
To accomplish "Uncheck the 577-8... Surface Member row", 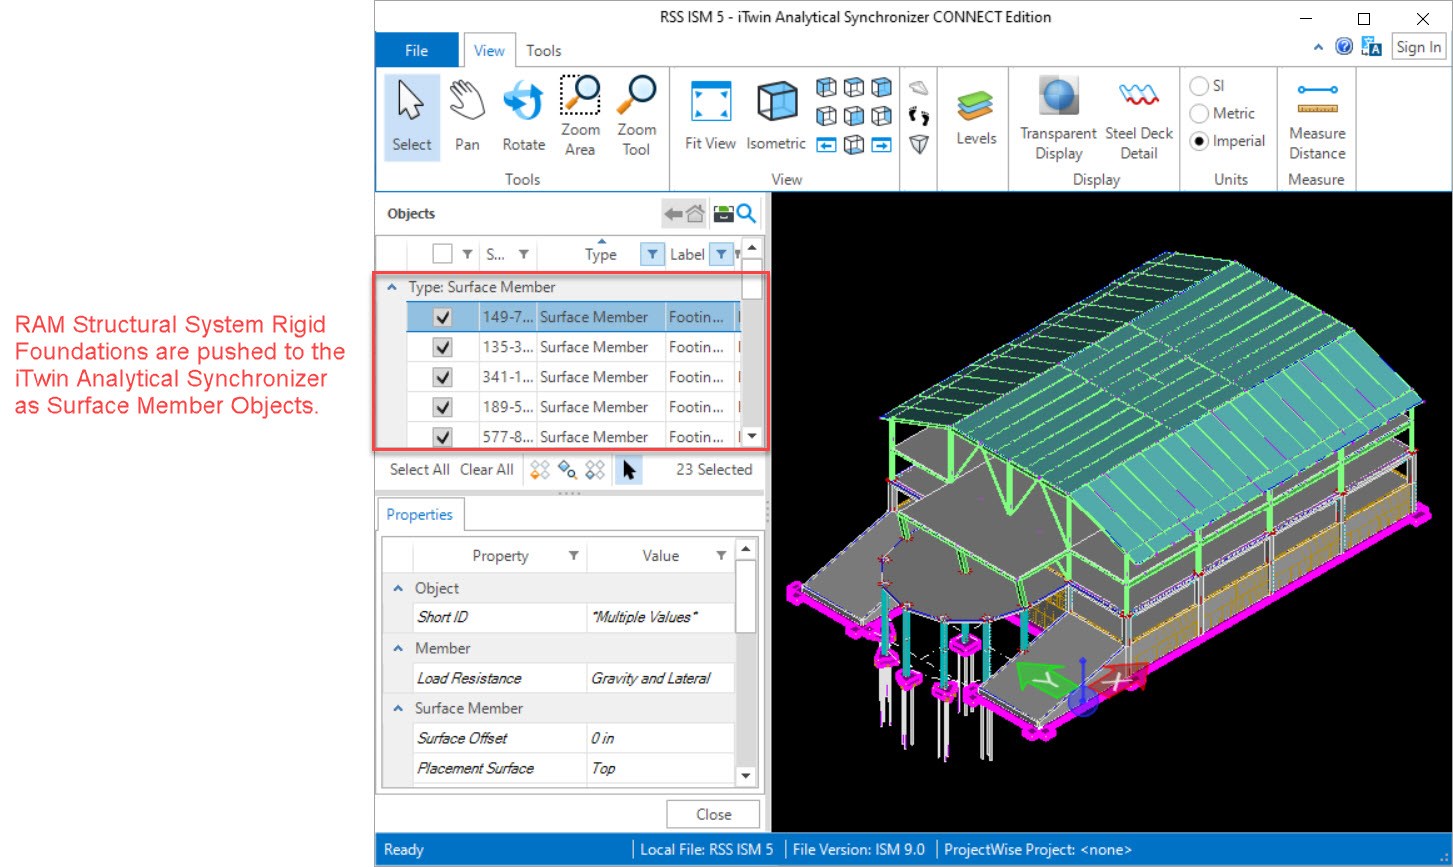I will 442,437.
